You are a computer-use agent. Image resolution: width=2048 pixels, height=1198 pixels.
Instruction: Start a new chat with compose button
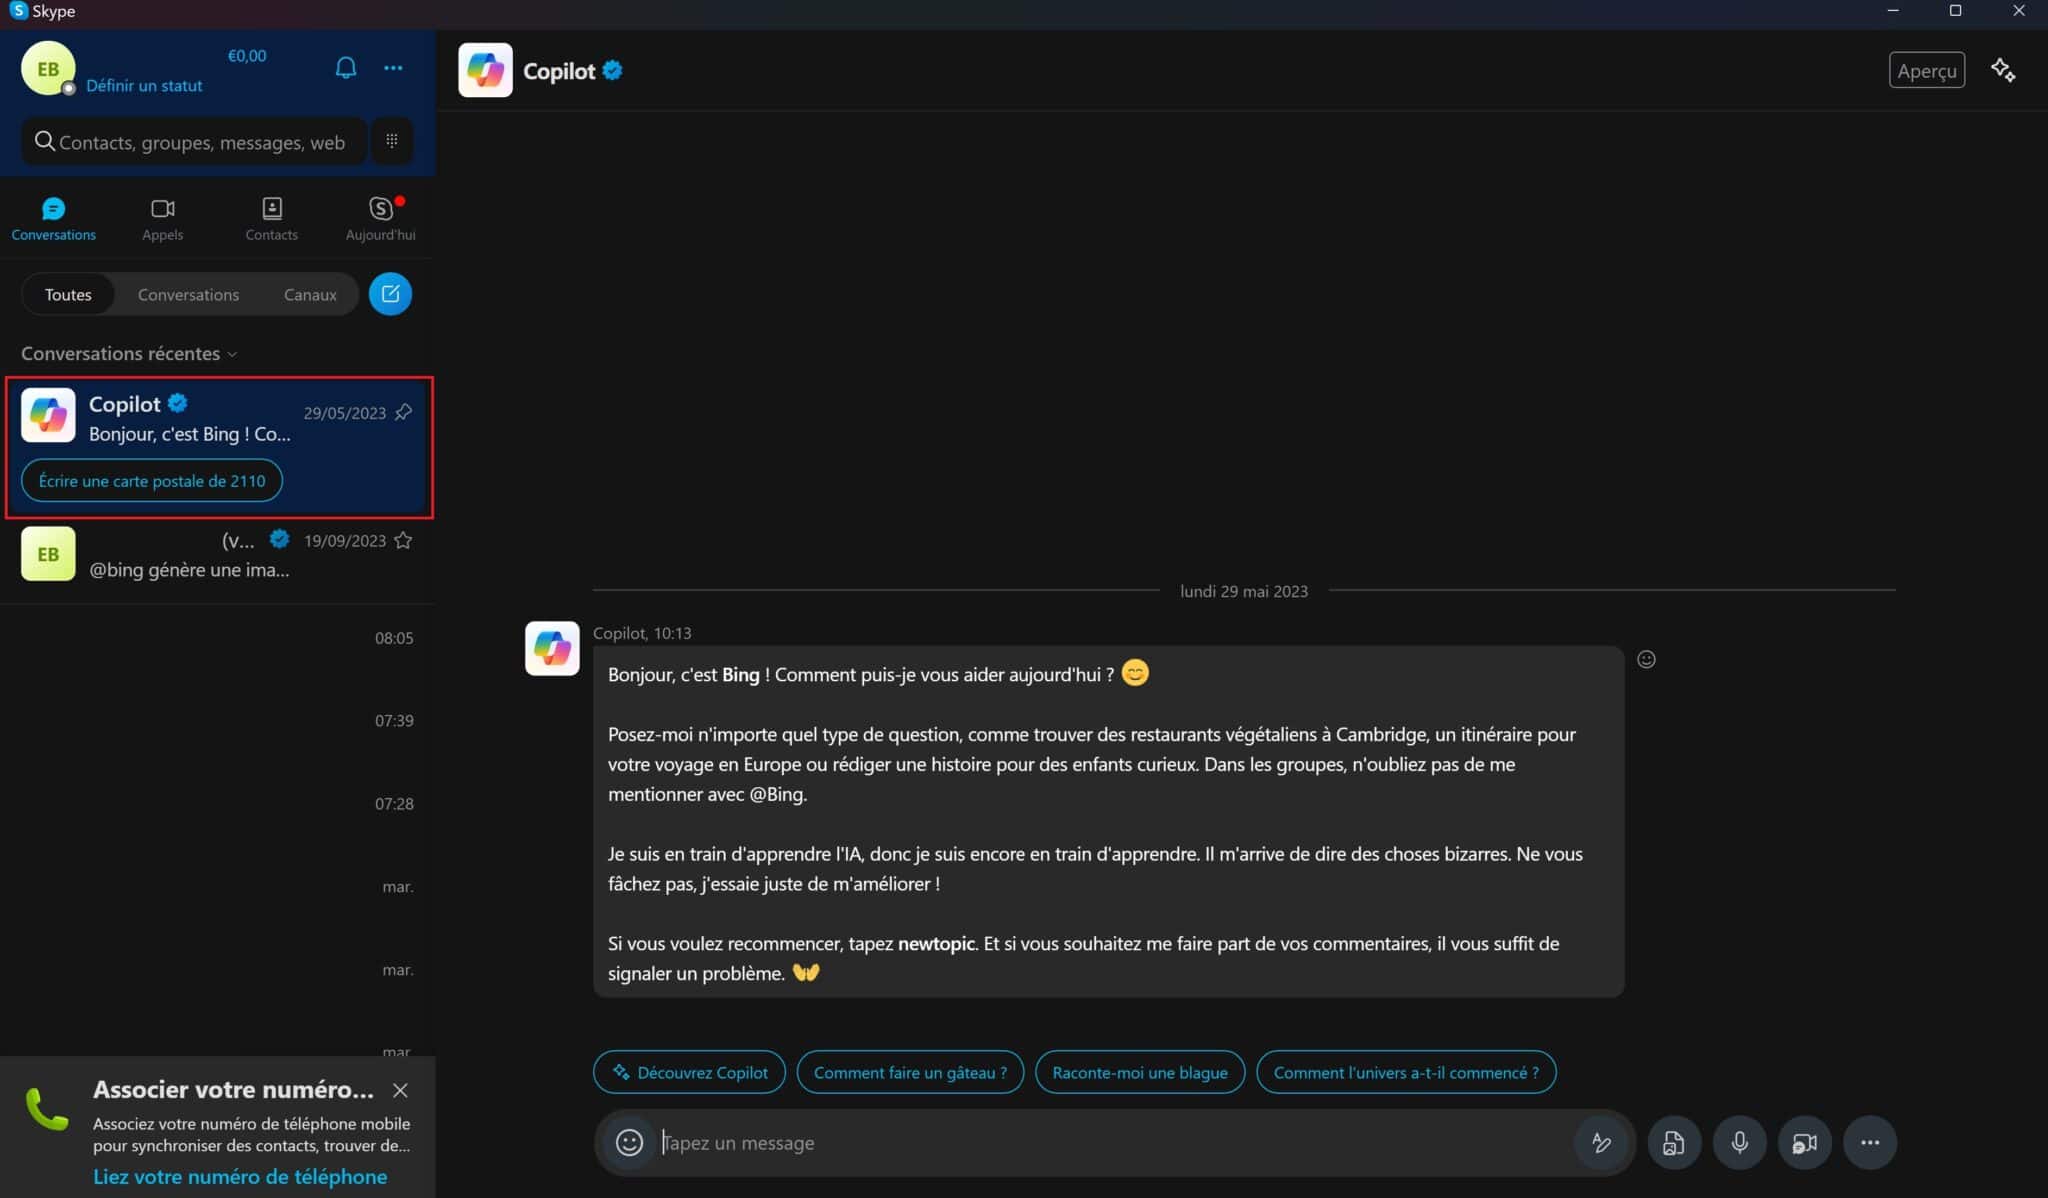pyautogui.click(x=390, y=294)
